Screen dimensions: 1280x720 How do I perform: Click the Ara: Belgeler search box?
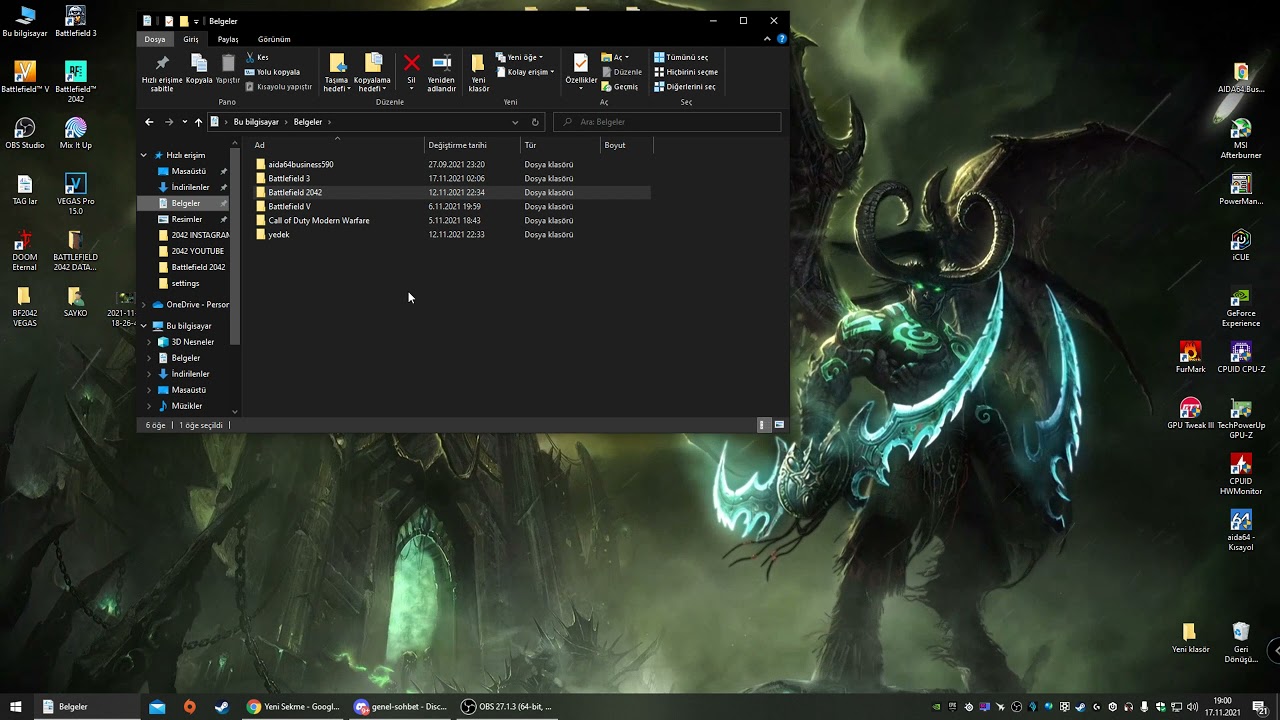pos(667,122)
